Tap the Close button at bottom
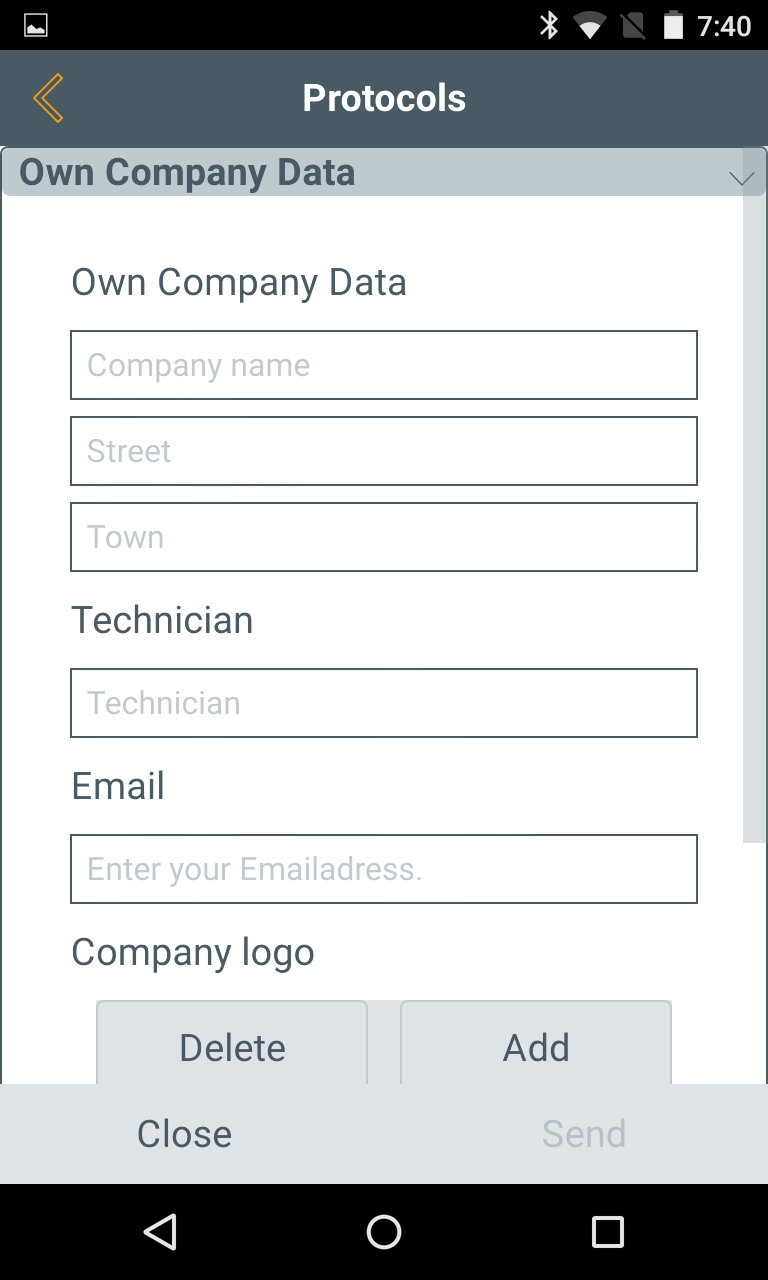This screenshot has width=768, height=1280. click(185, 1133)
